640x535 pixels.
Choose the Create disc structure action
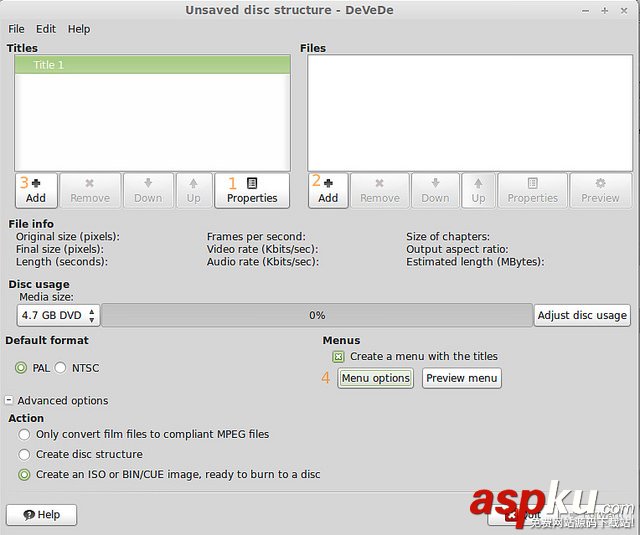[24, 454]
